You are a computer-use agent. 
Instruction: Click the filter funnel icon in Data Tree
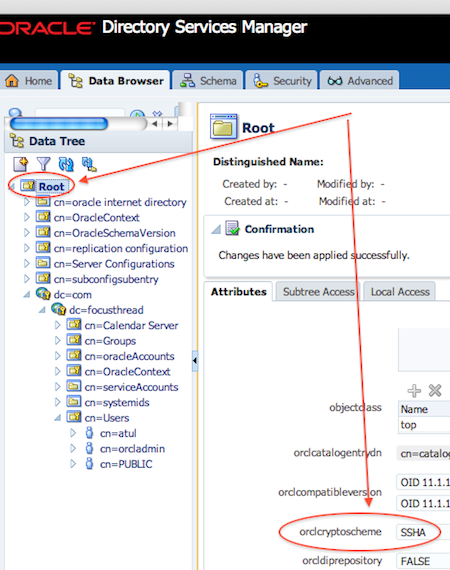44,164
